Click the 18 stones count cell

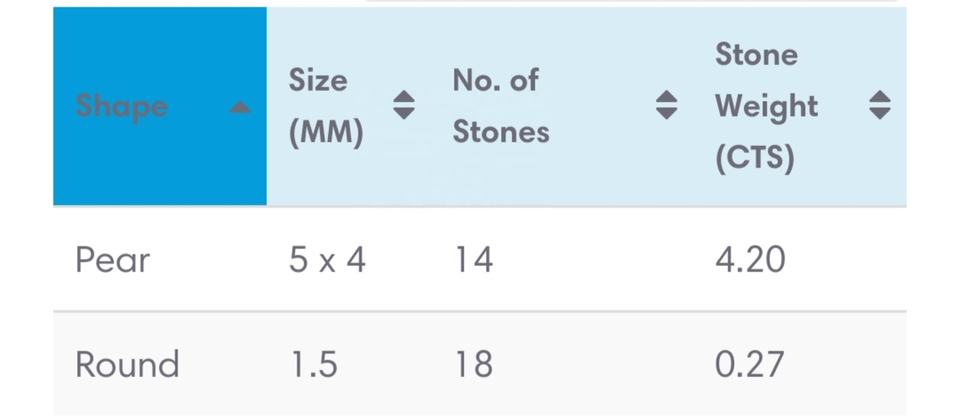point(473,364)
